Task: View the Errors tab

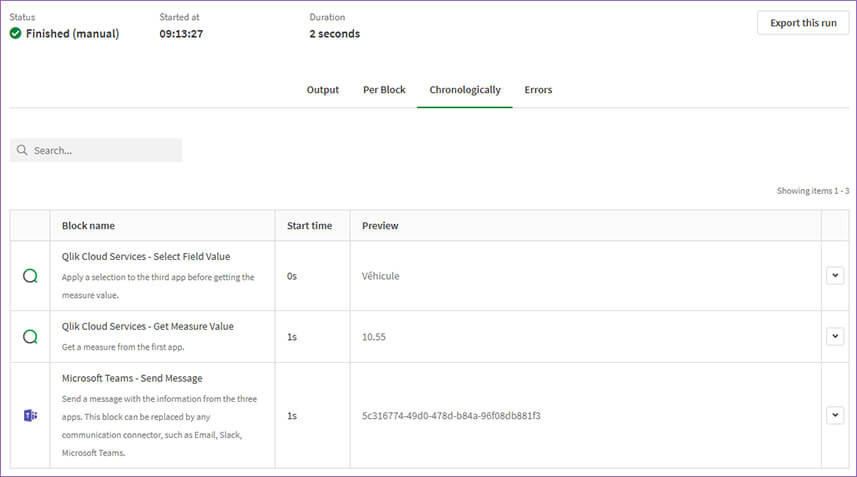Action: tap(538, 90)
